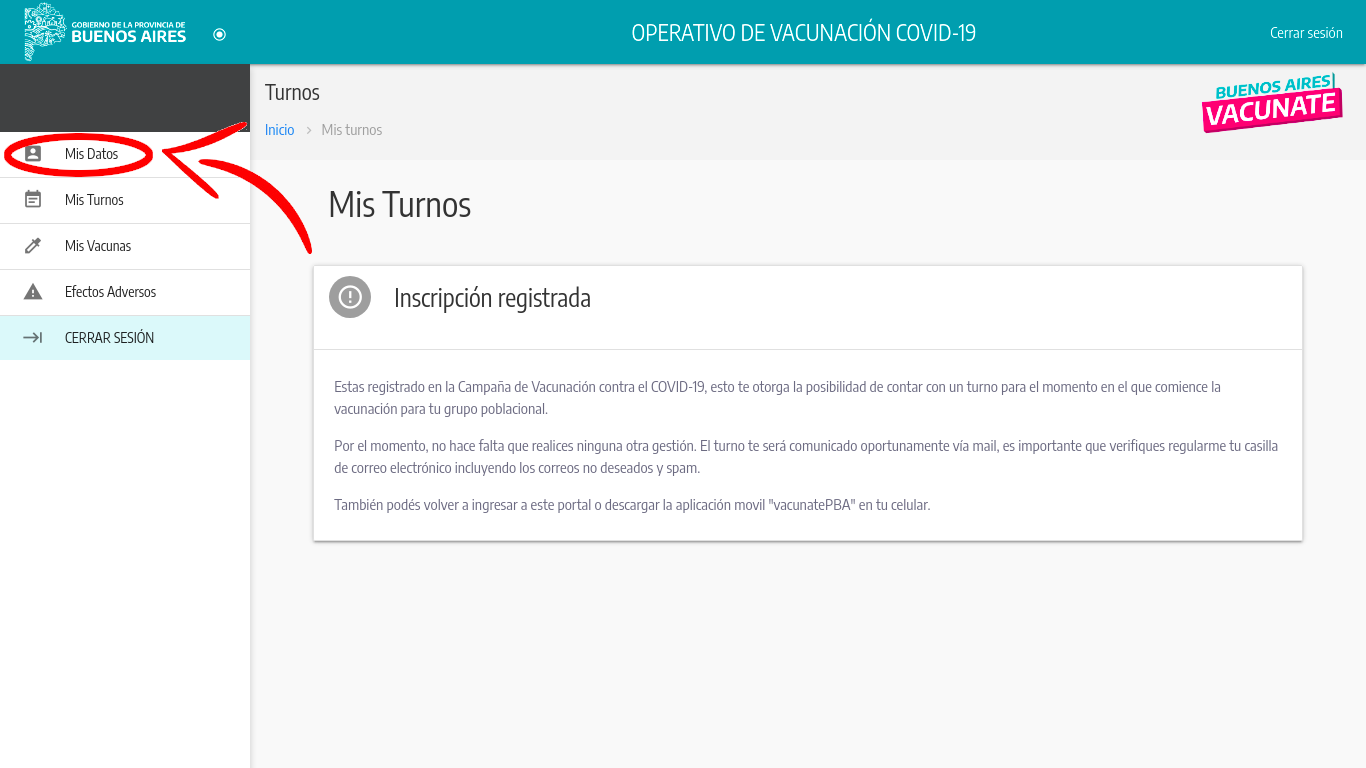This screenshot has width=1366, height=768.
Task: Open Efectos Adversos from the sidebar
Action: 110,292
